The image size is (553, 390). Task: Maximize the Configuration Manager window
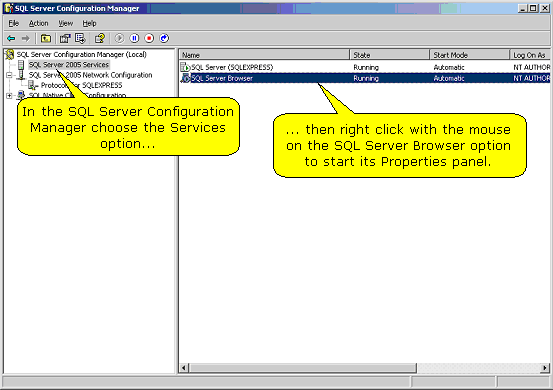point(533,8)
